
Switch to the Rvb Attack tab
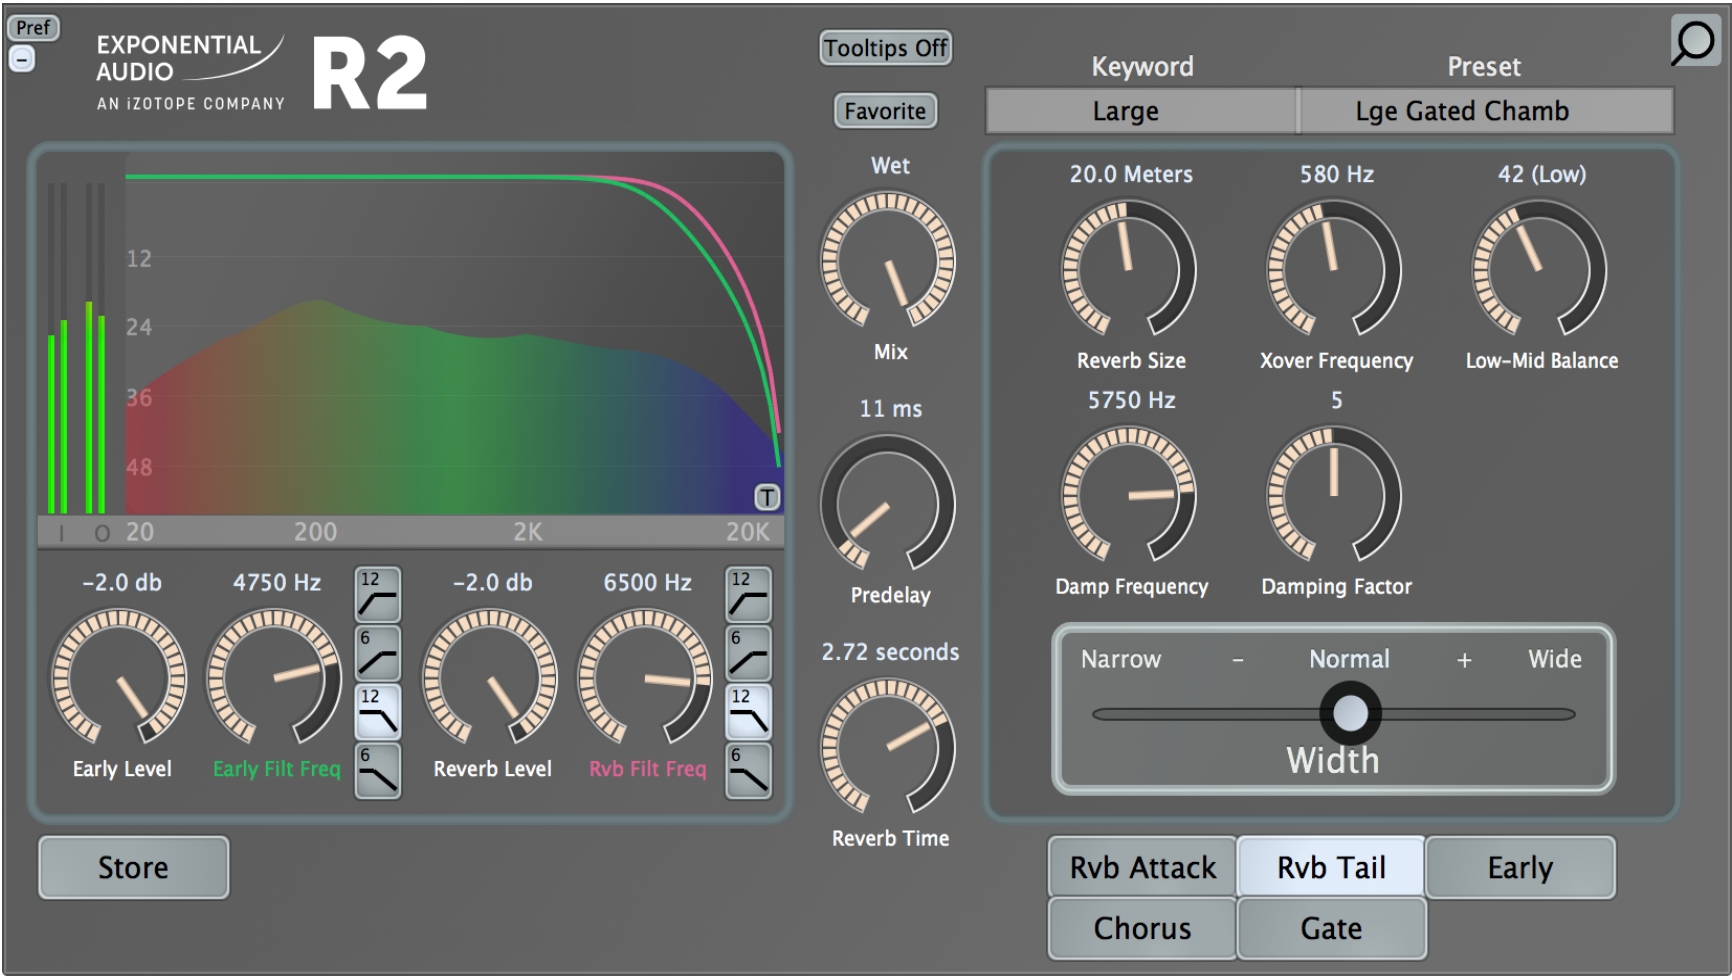pos(1139,867)
